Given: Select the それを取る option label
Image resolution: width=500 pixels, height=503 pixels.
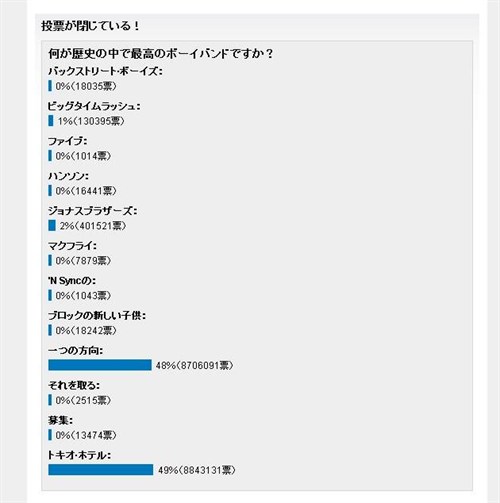Looking at the screenshot, I should [74, 386].
